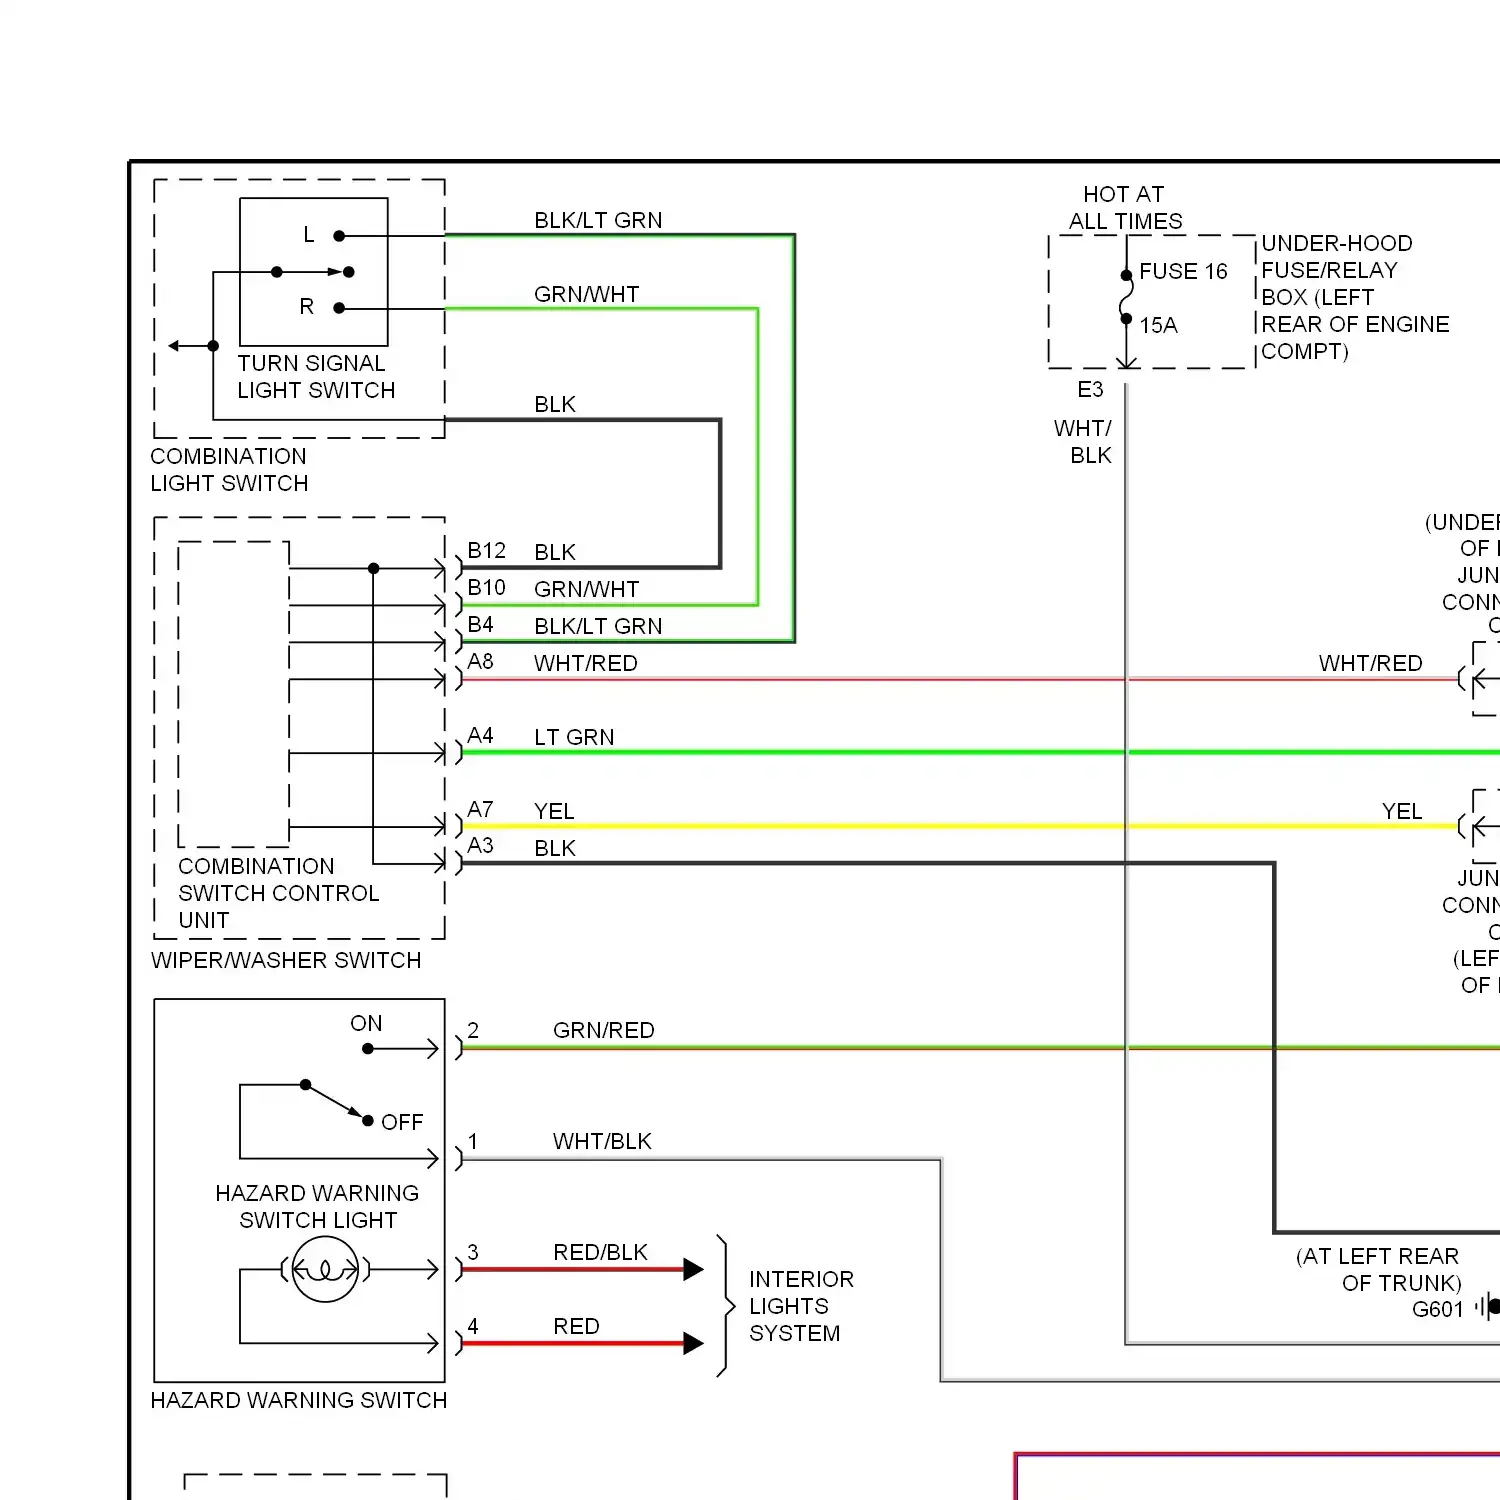Click the E3 connector label
The width and height of the screenshot is (1500, 1500).
1090,389
